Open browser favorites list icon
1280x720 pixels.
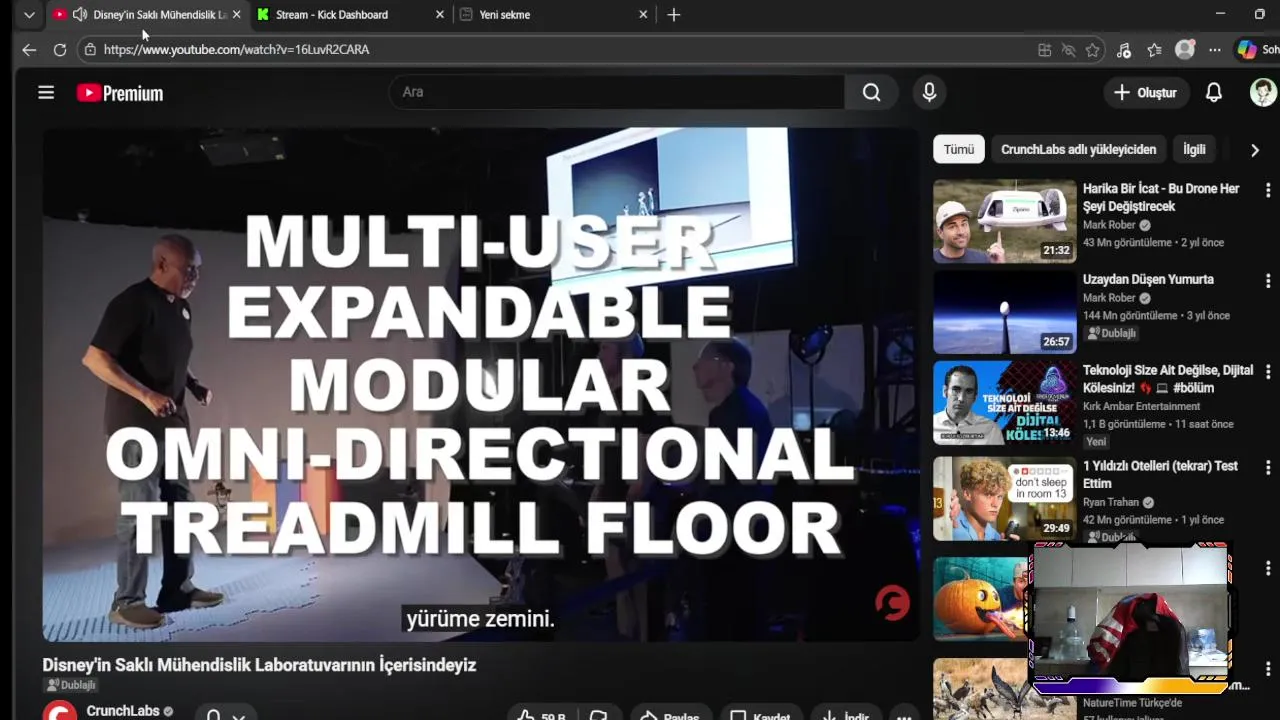(1155, 50)
